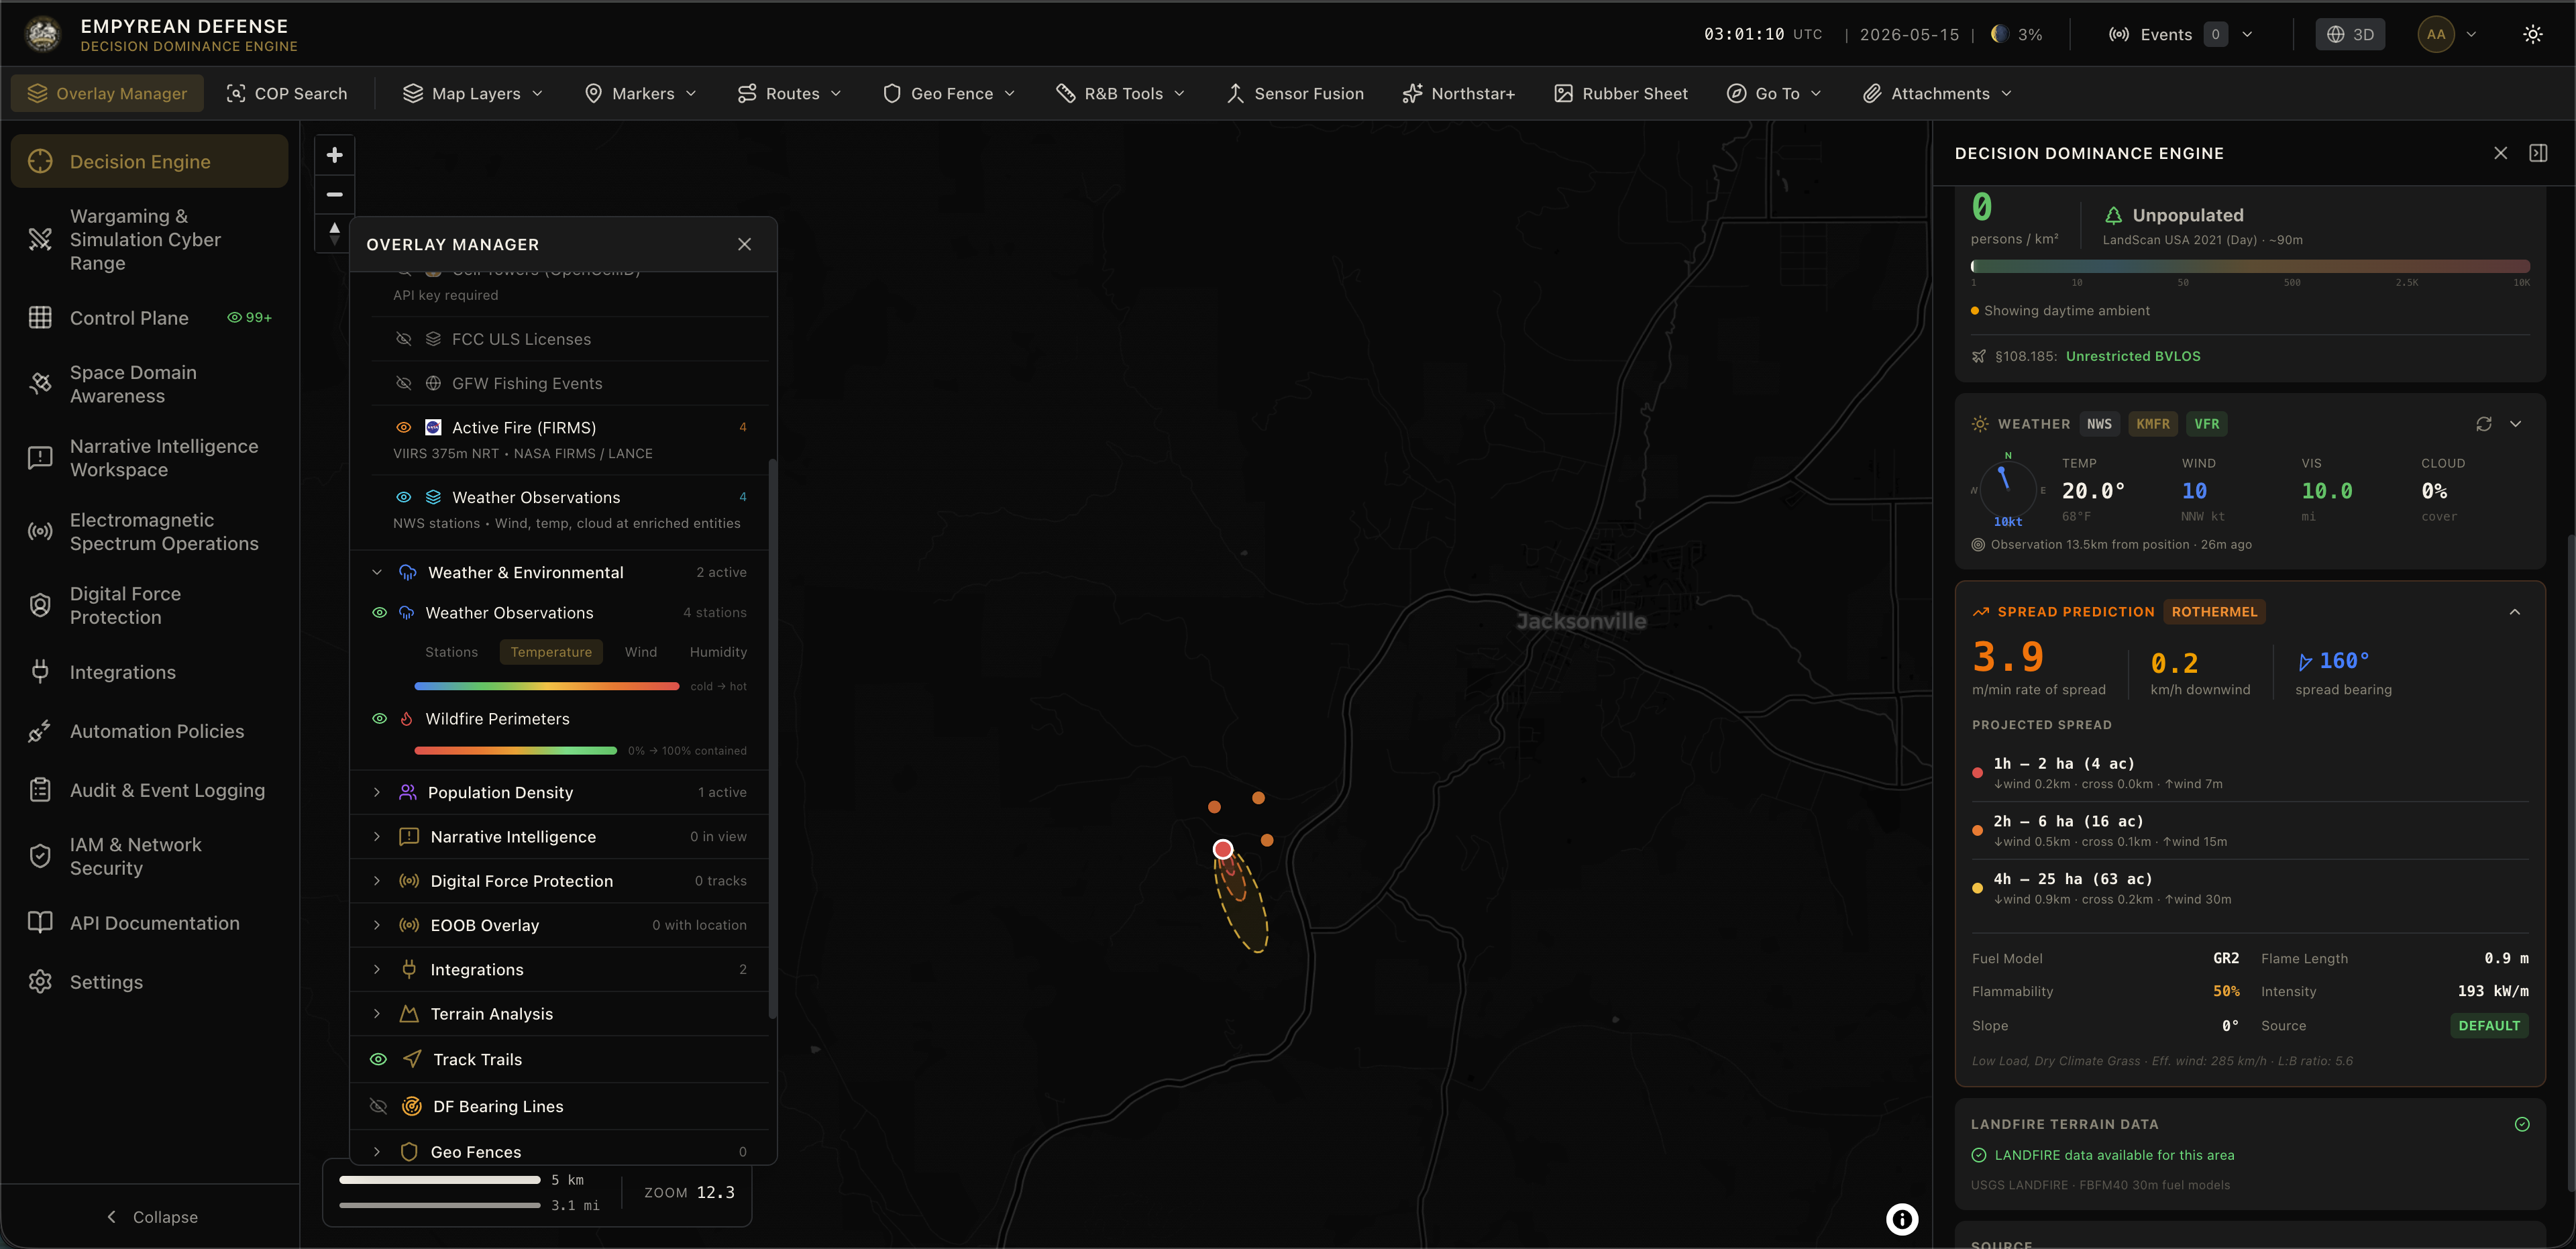
Task: Open Space Domain Awareness satellite icon
Action: [x=40, y=384]
